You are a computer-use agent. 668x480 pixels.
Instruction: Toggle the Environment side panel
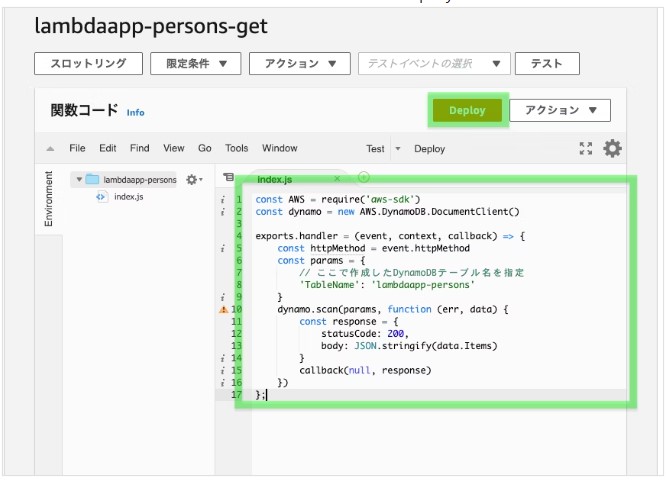click(x=49, y=198)
